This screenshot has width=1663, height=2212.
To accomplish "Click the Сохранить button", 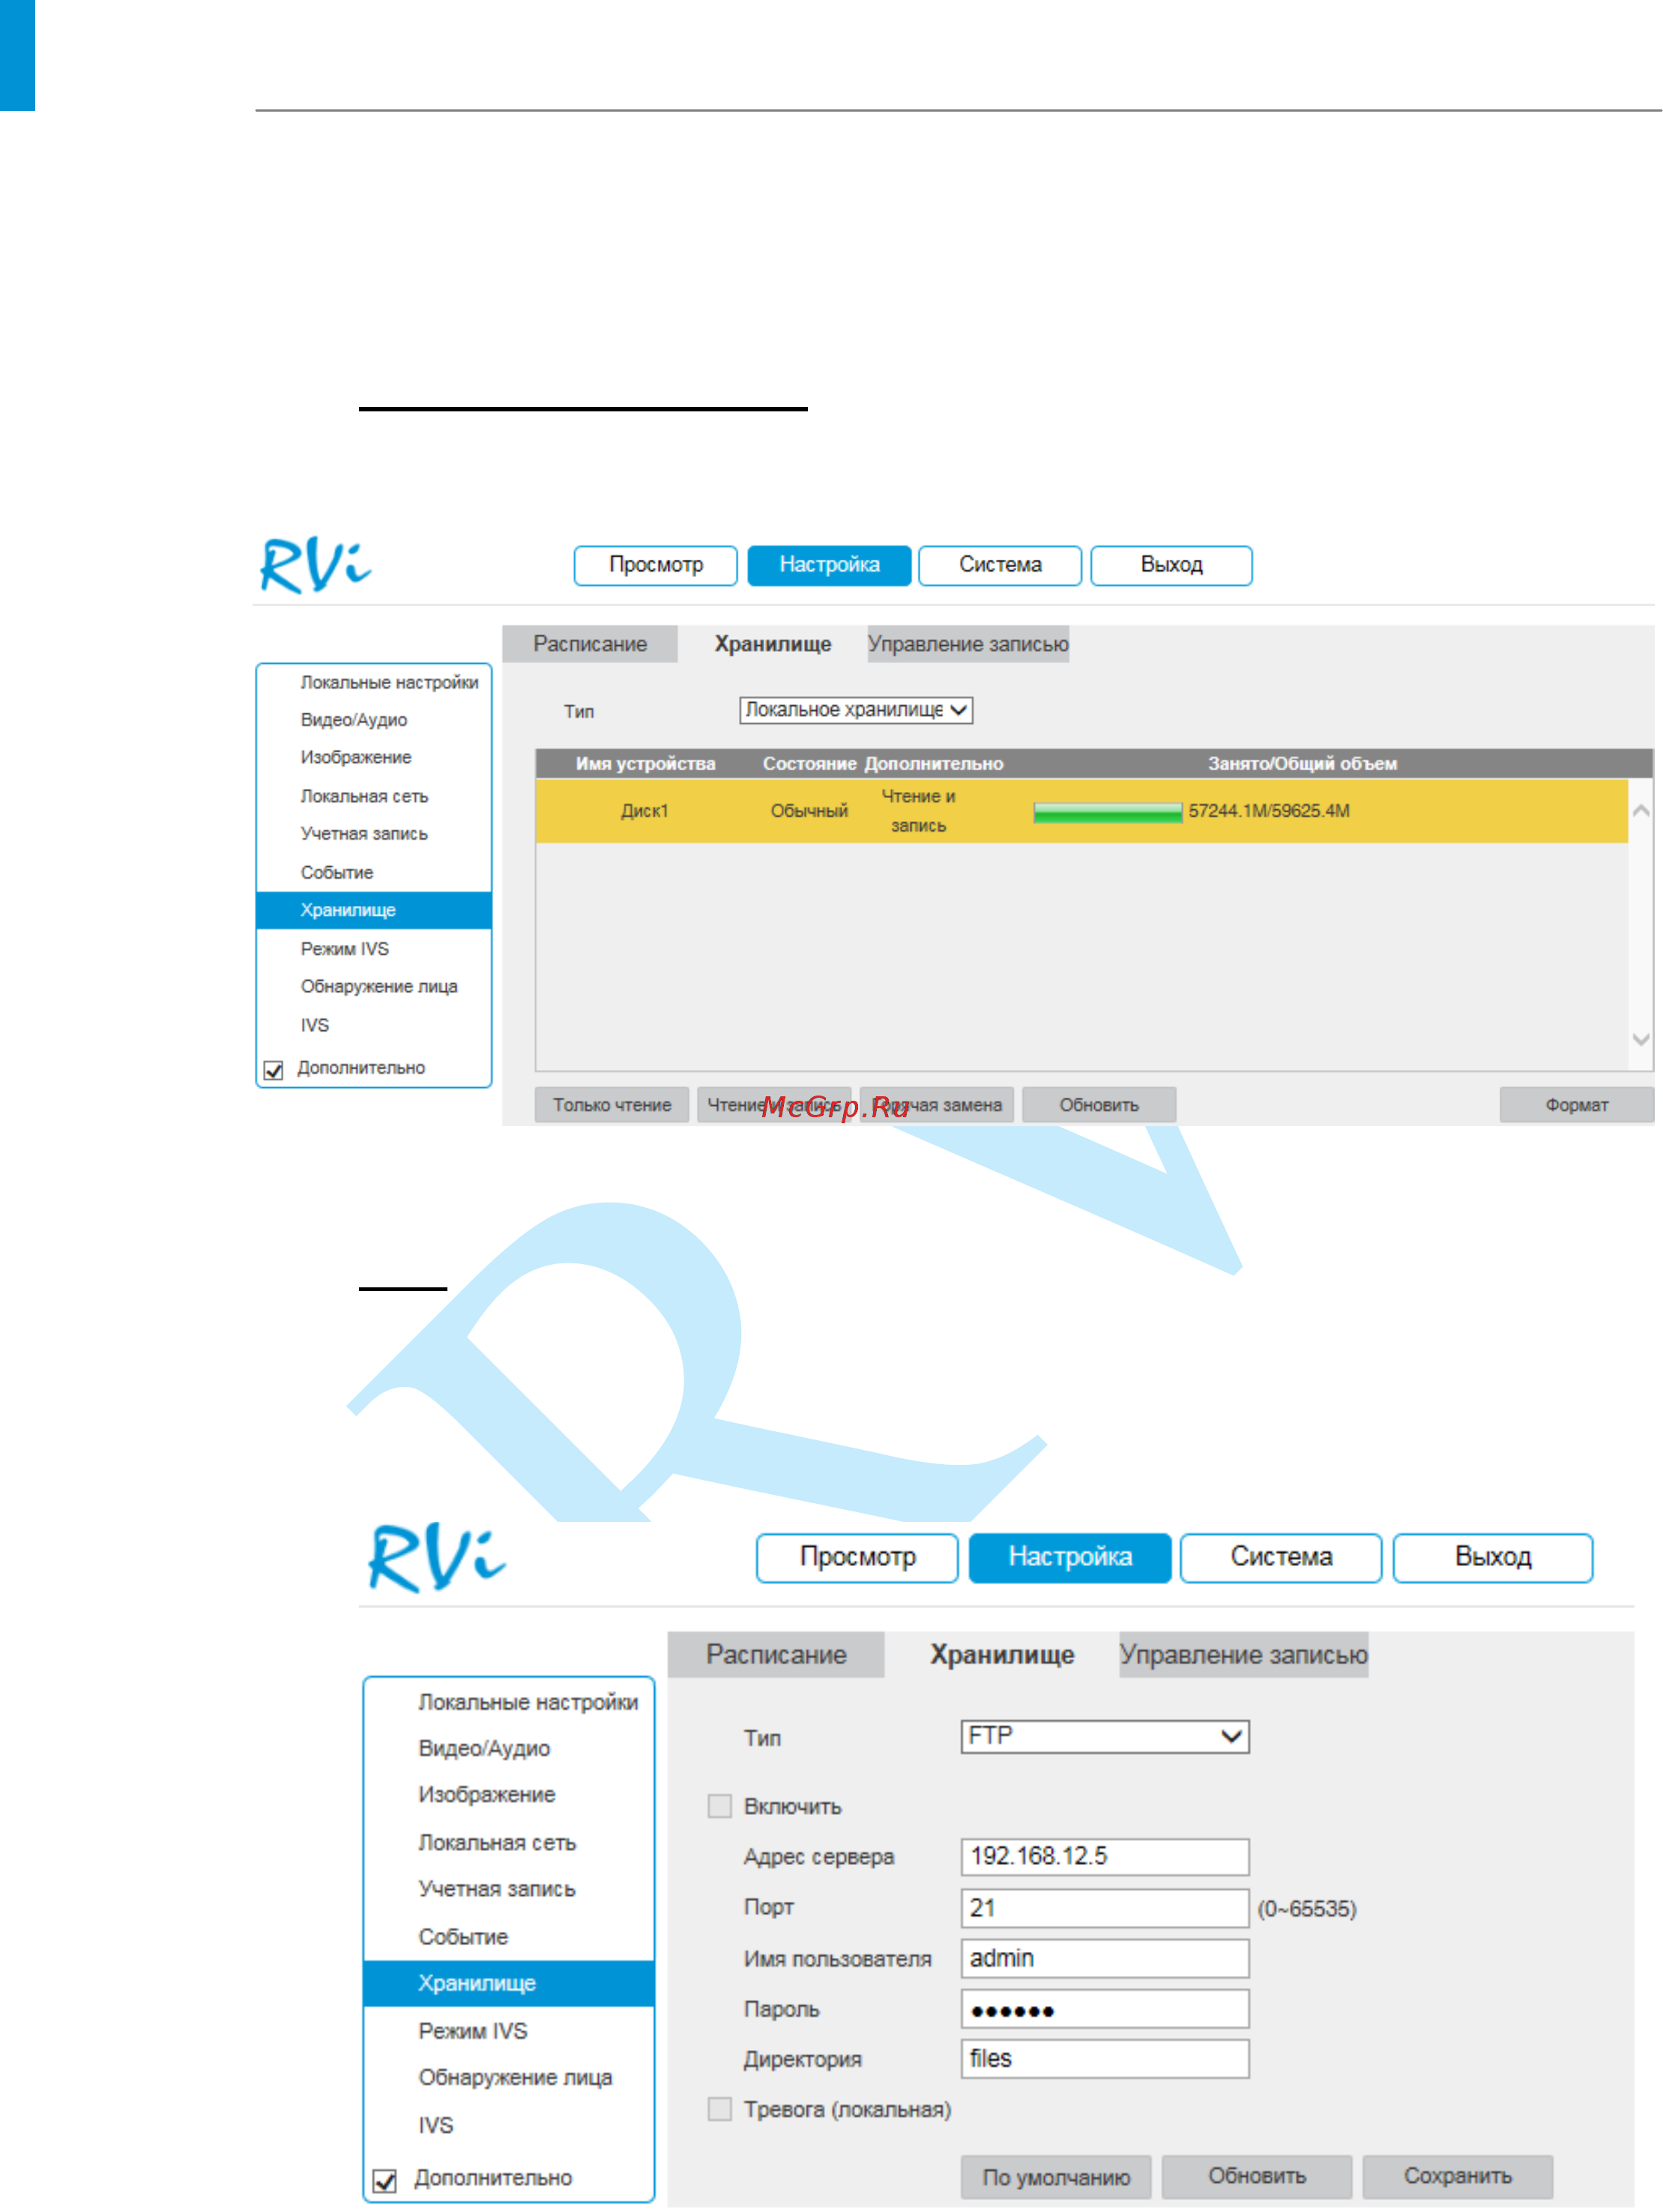I will [1458, 2178].
